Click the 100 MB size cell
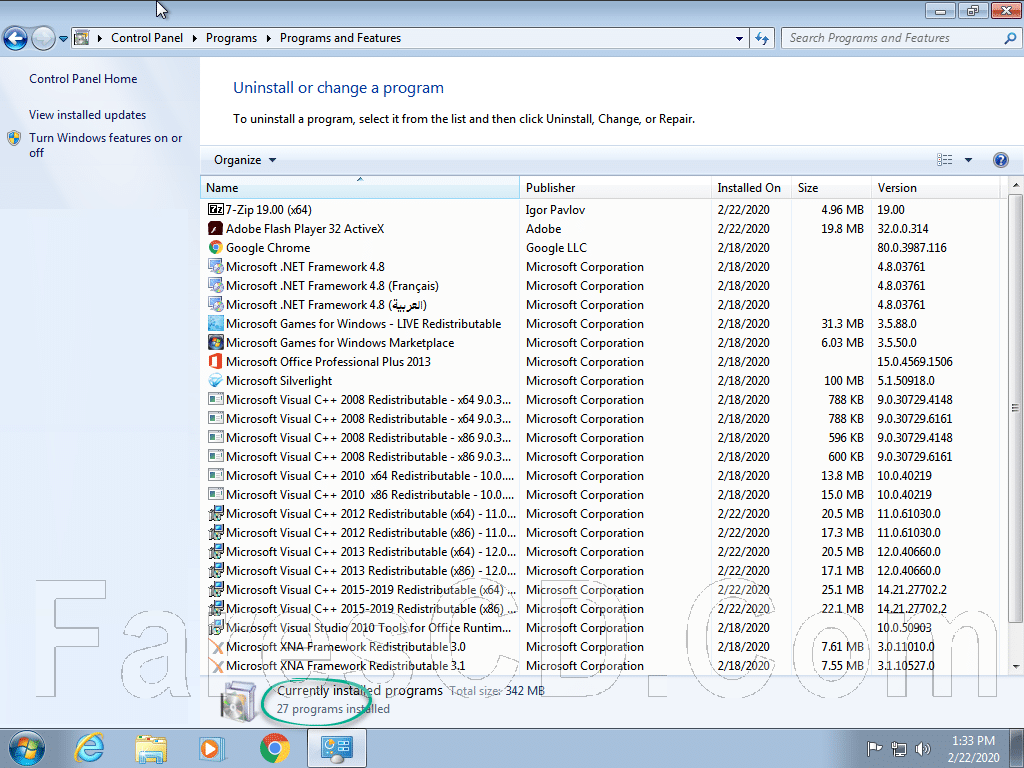 (x=844, y=381)
